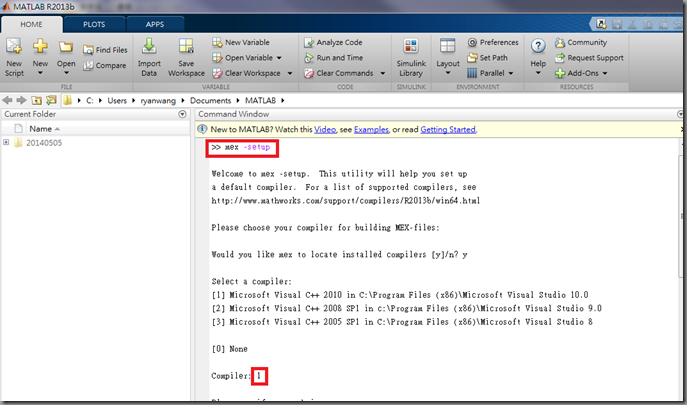
Task: Go forward with the right arrow navigation icon
Action: [21, 100]
